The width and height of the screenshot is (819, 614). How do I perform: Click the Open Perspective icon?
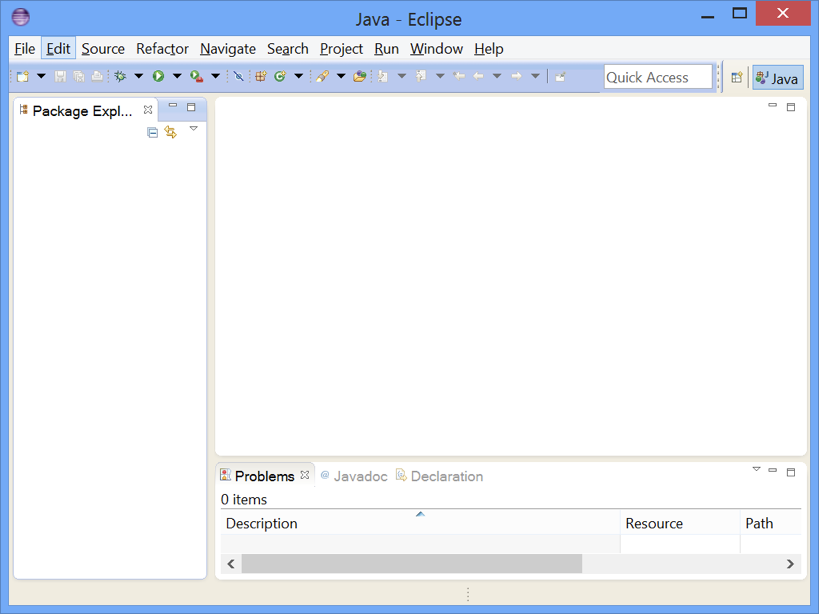pyautogui.click(x=736, y=78)
